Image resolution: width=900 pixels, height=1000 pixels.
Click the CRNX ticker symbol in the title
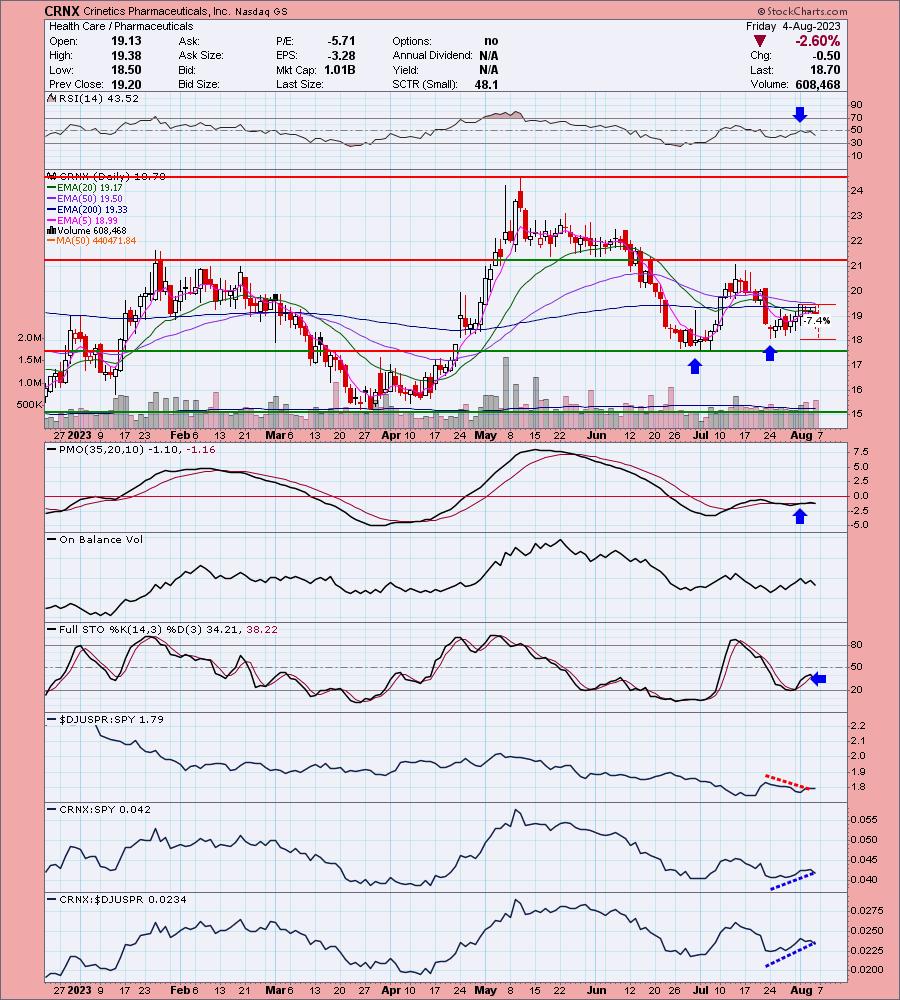(x=62, y=11)
